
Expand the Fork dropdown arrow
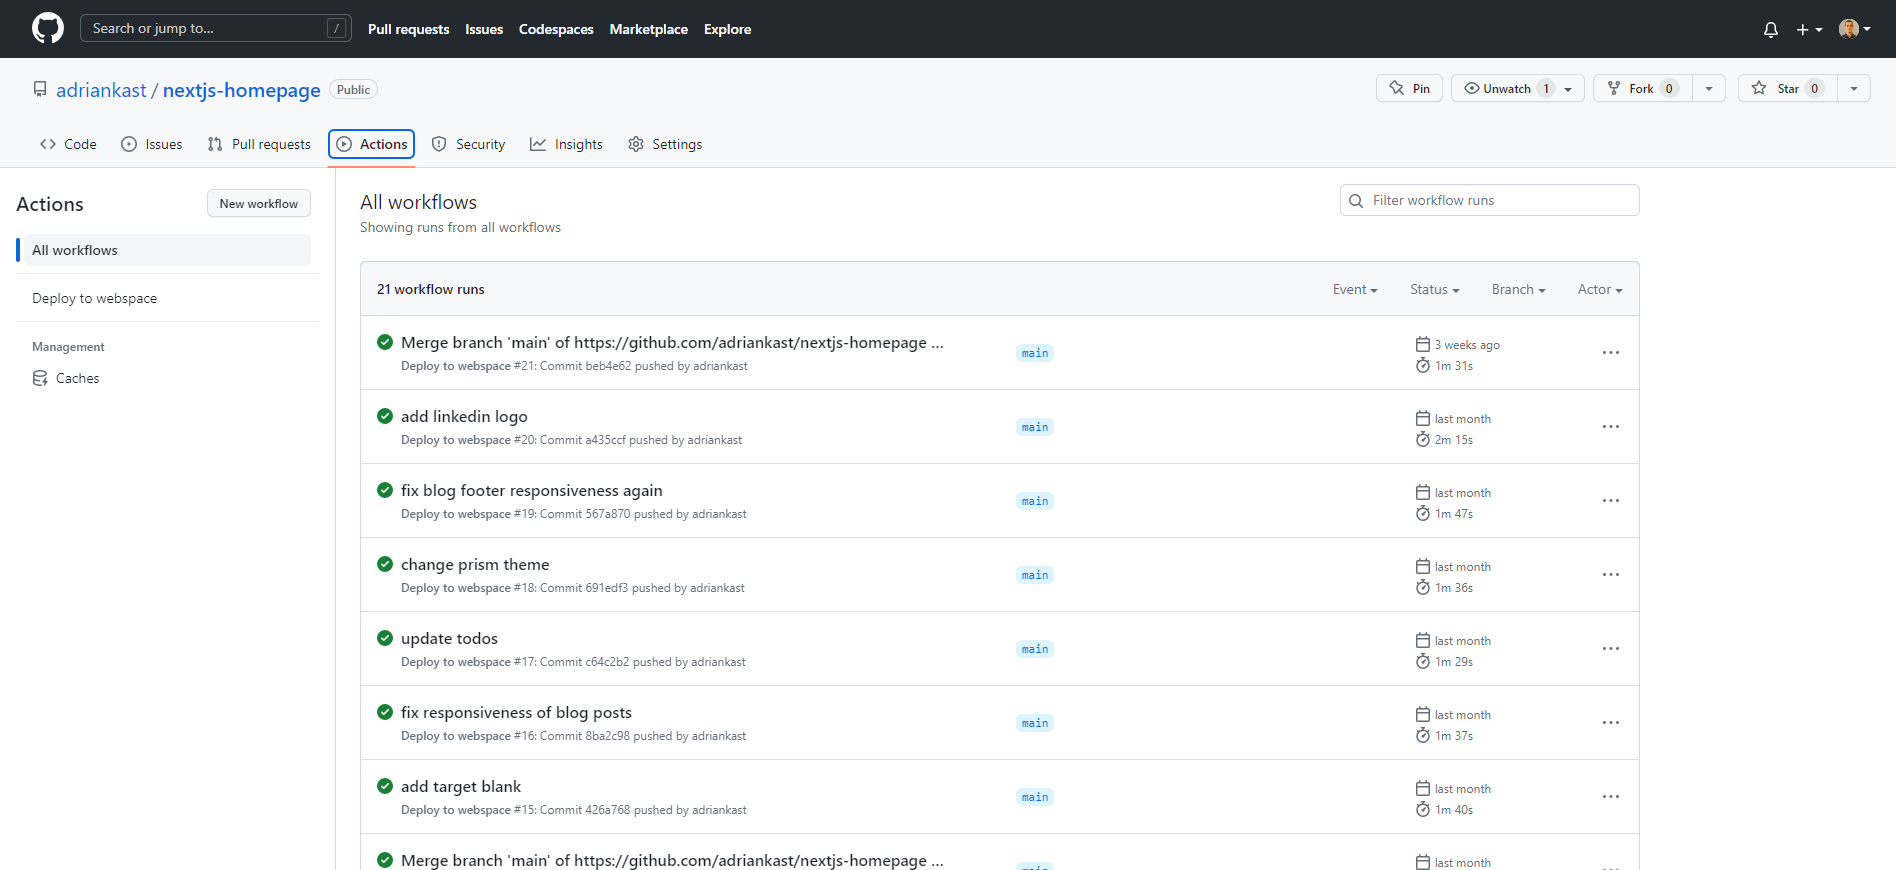1709,88
